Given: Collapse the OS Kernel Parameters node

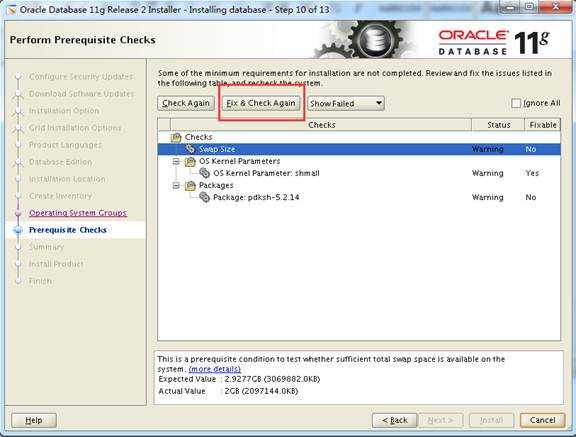Looking at the screenshot, I should tap(176, 161).
